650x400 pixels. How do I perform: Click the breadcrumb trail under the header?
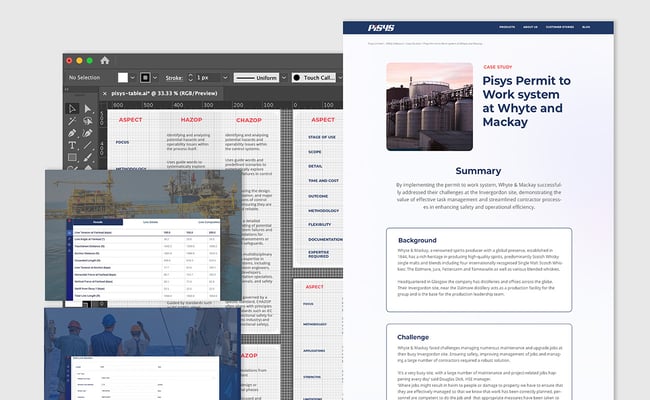pos(425,43)
